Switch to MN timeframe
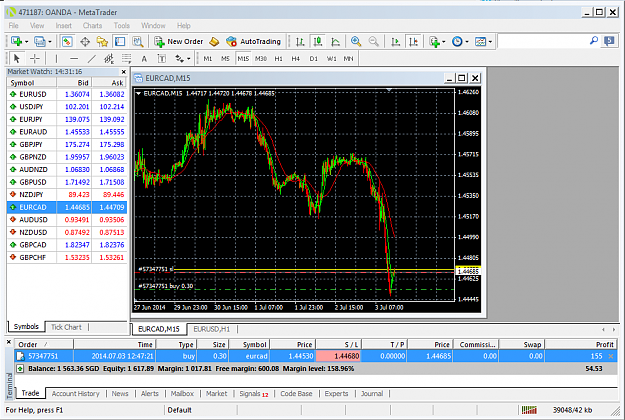625x420 pixels. (x=348, y=59)
